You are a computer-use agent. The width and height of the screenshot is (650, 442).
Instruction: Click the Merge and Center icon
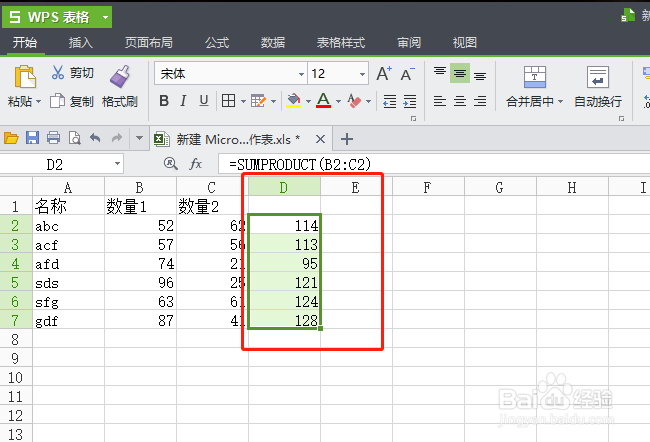534,77
